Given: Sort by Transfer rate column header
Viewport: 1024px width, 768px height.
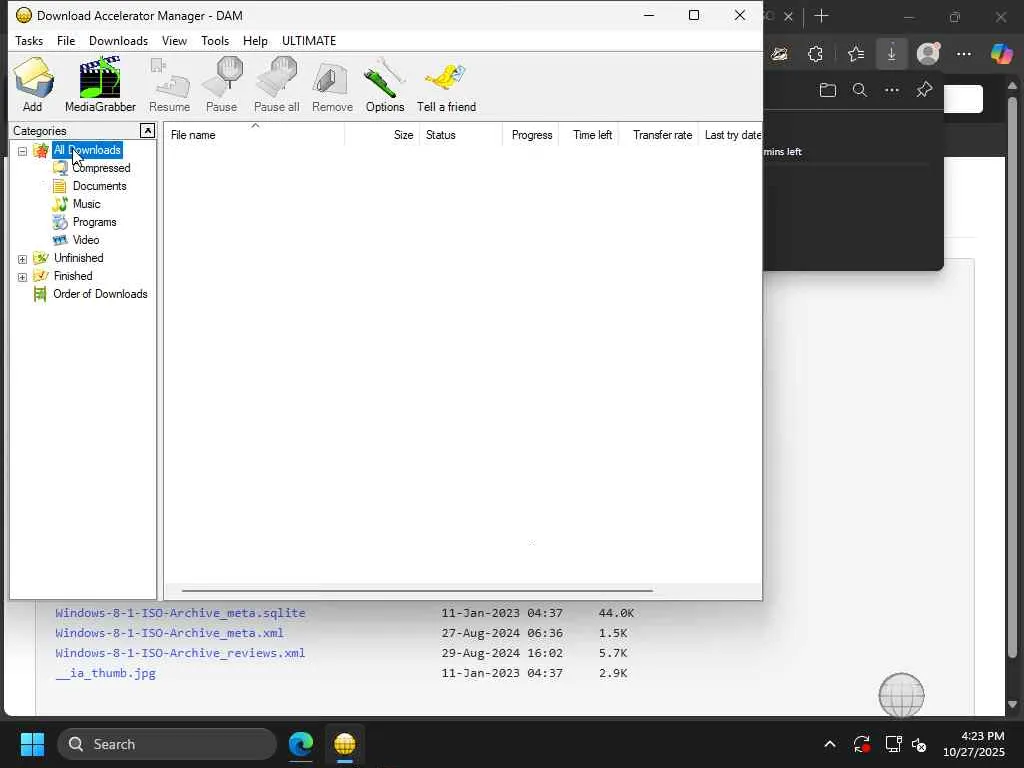Looking at the screenshot, I should click(658, 135).
